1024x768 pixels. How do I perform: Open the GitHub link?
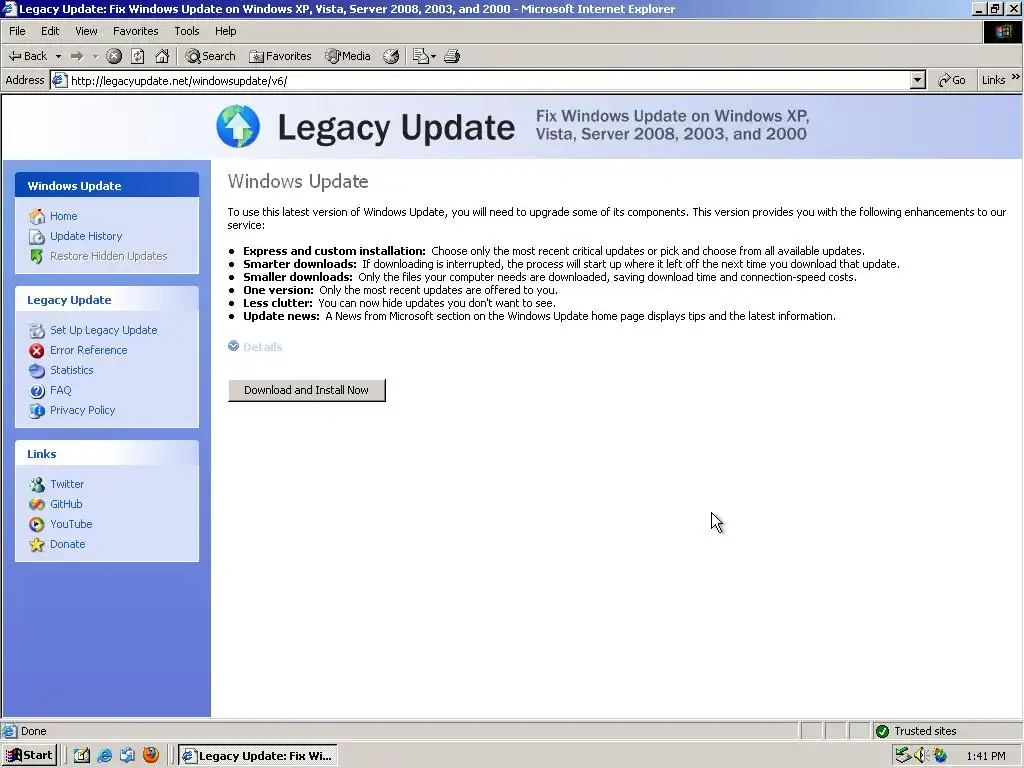[x=66, y=504]
